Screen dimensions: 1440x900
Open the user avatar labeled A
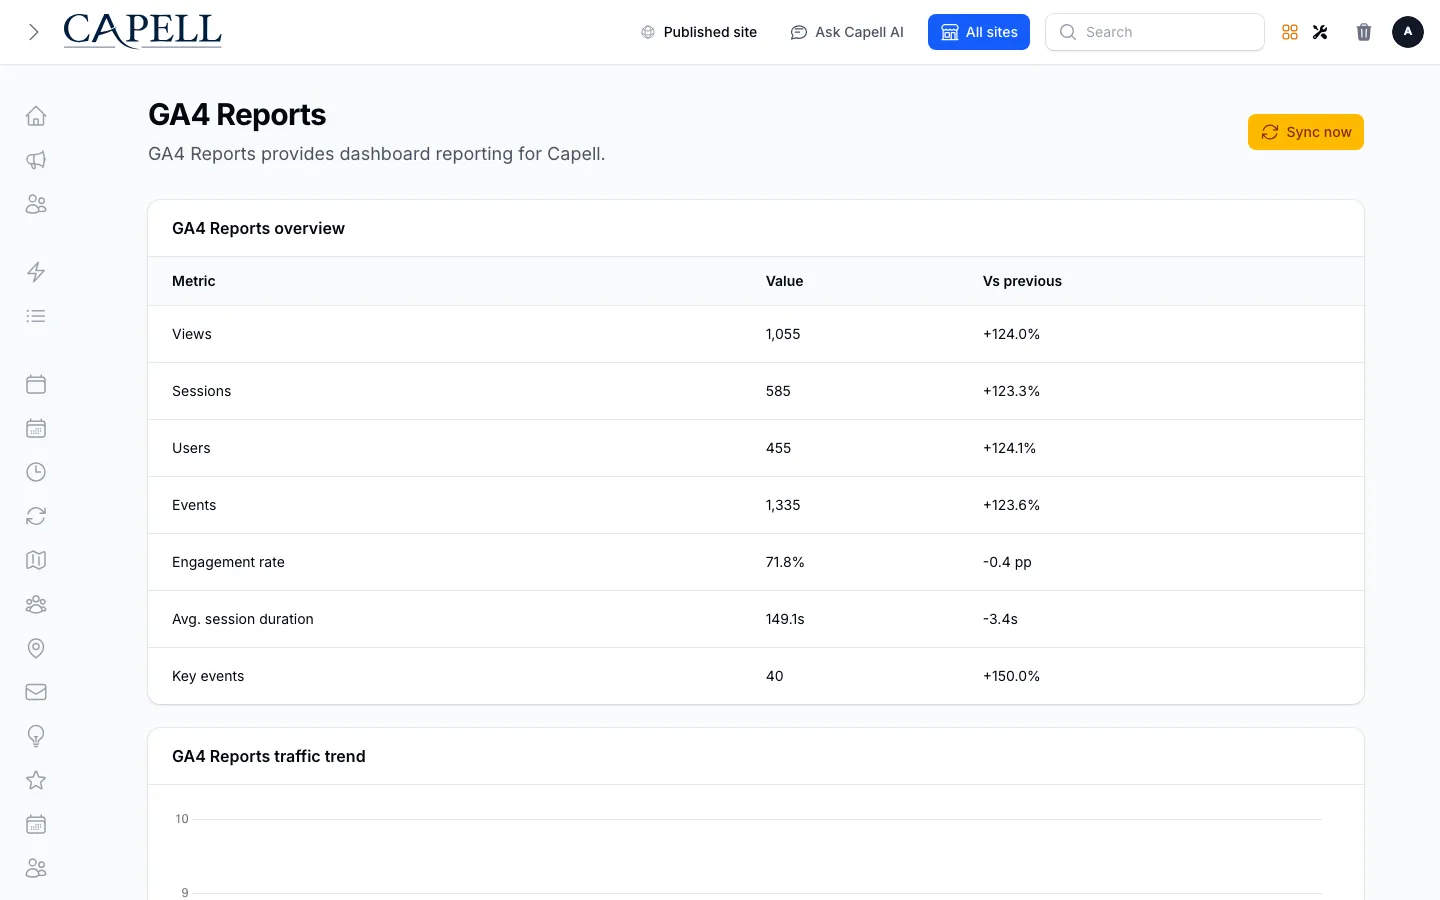[x=1408, y=32]
